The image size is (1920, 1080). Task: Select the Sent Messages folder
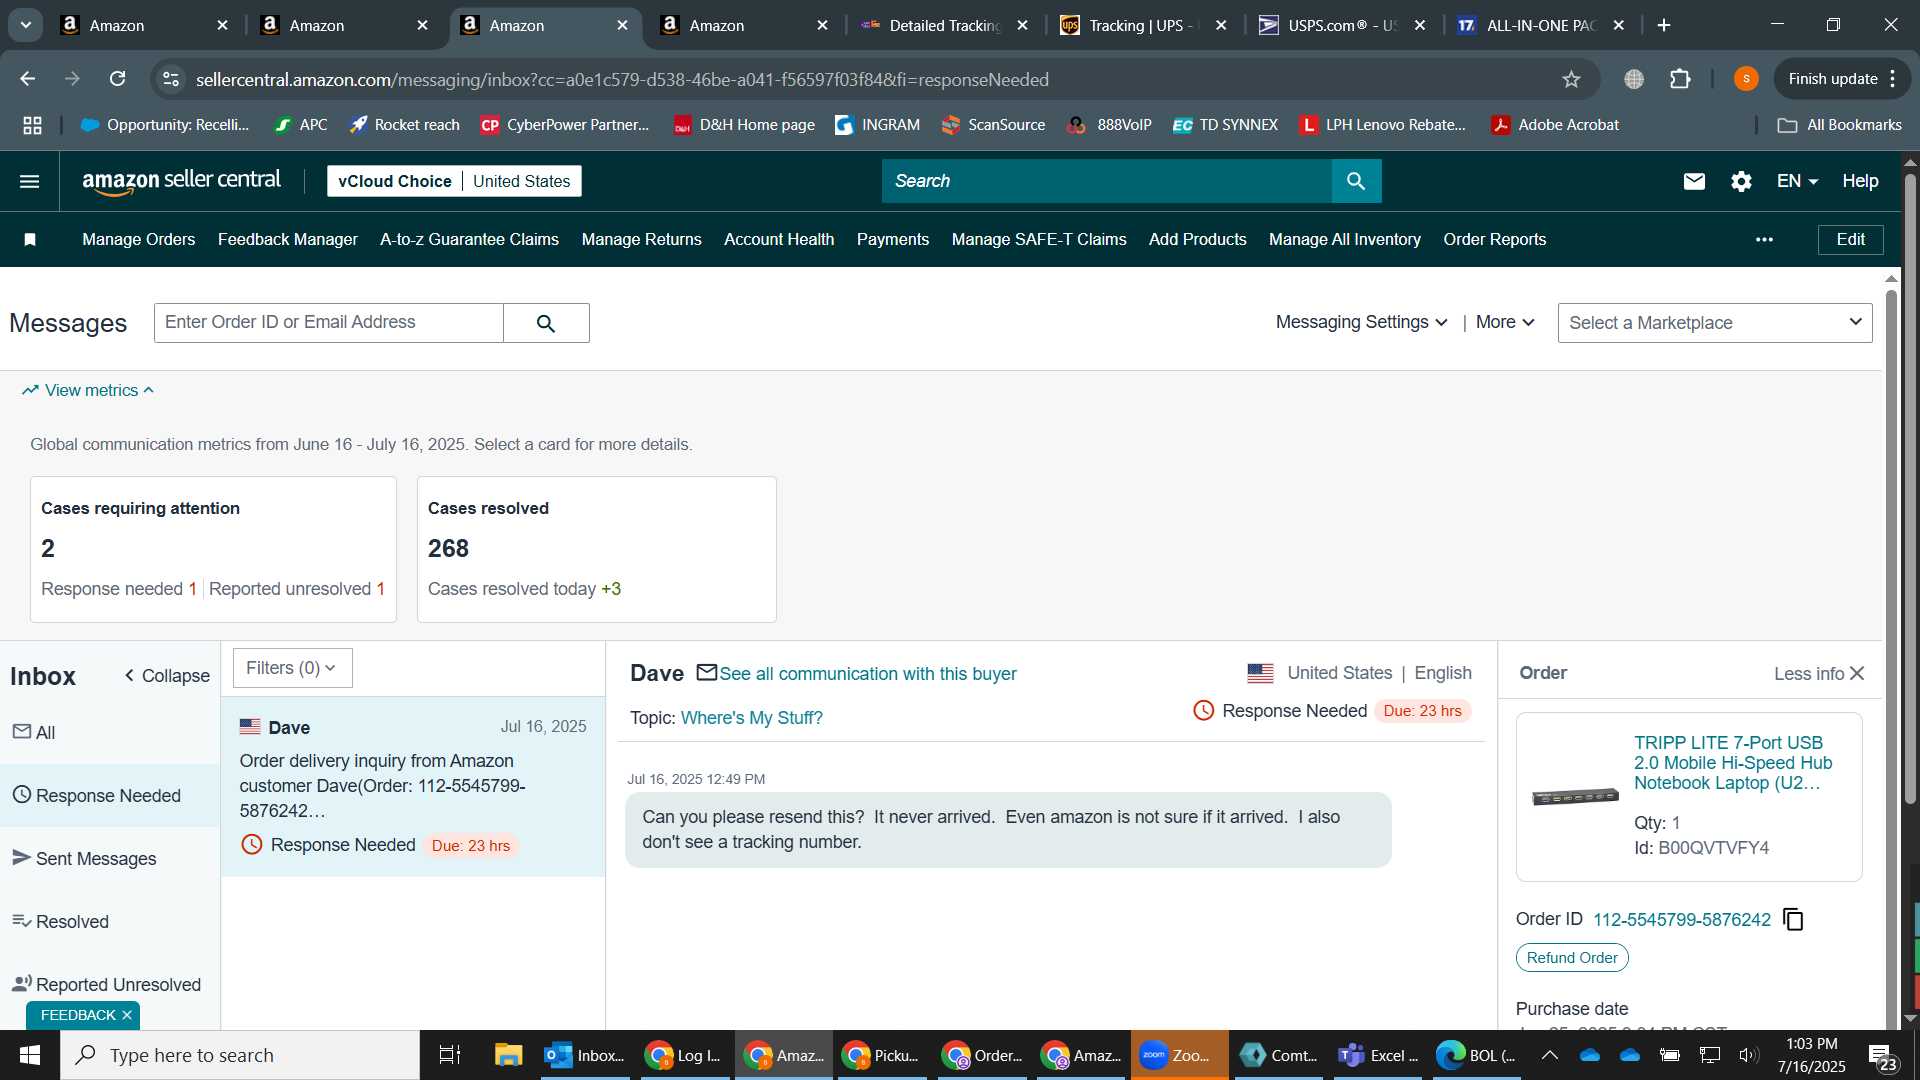click(109, 859)
